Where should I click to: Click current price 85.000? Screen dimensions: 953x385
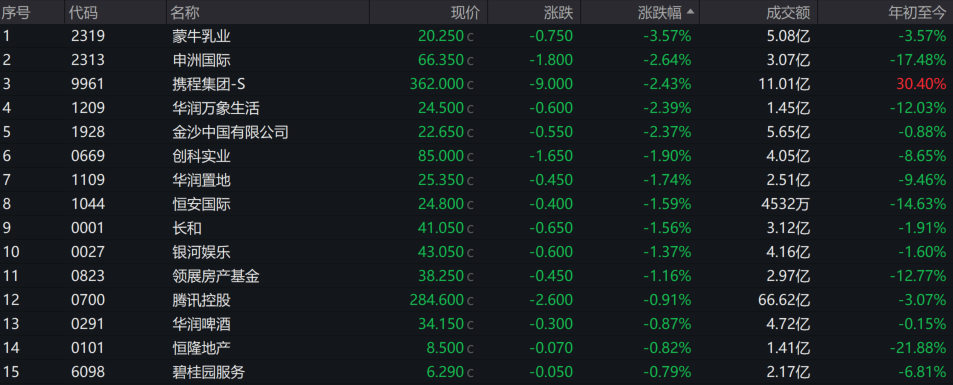pos(441,156)
